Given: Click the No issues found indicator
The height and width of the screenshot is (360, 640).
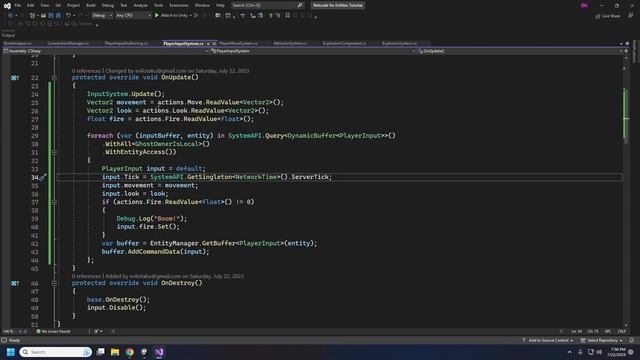Looking at the screenshot, I should tap(53, 331).
